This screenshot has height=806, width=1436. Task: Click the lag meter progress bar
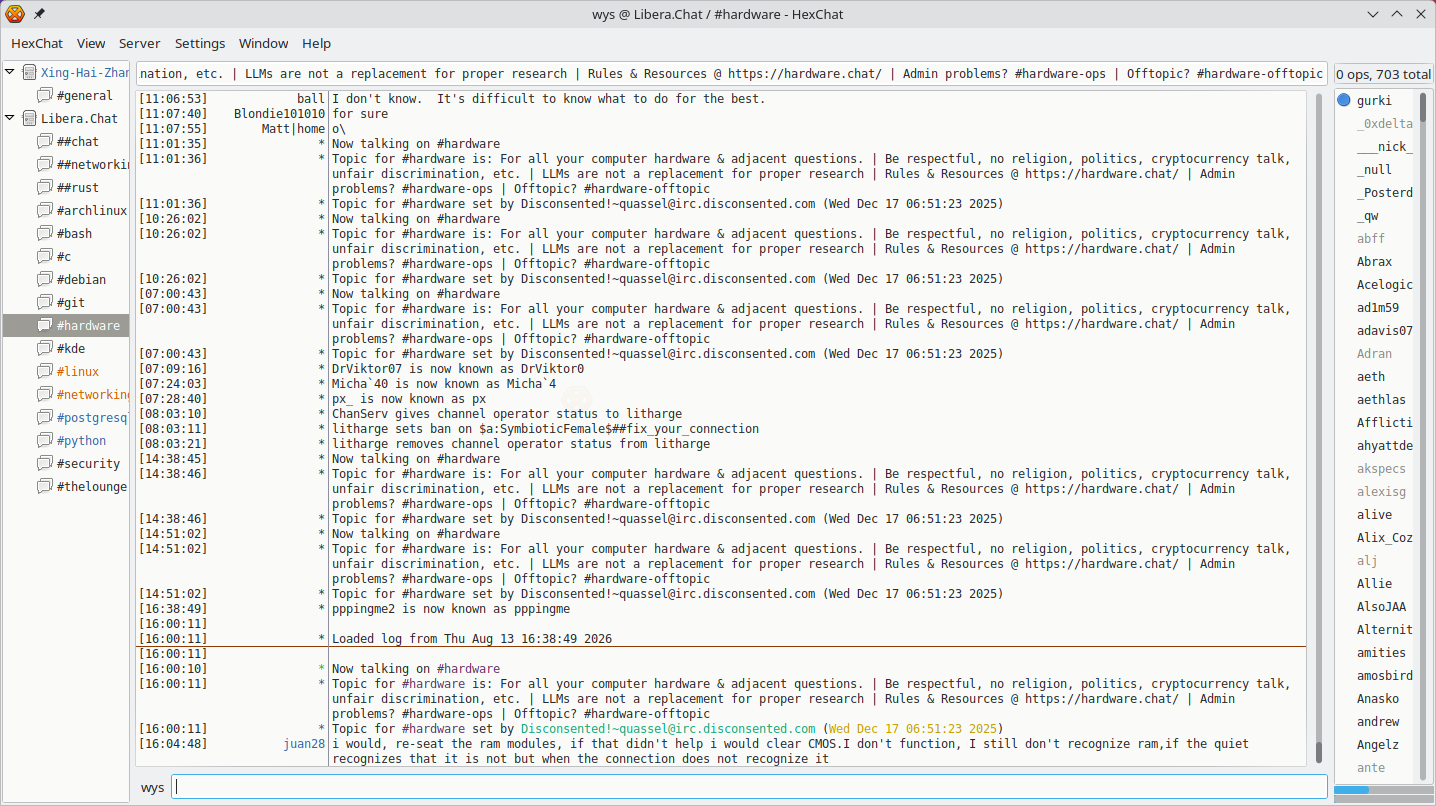coord(1383,790)
